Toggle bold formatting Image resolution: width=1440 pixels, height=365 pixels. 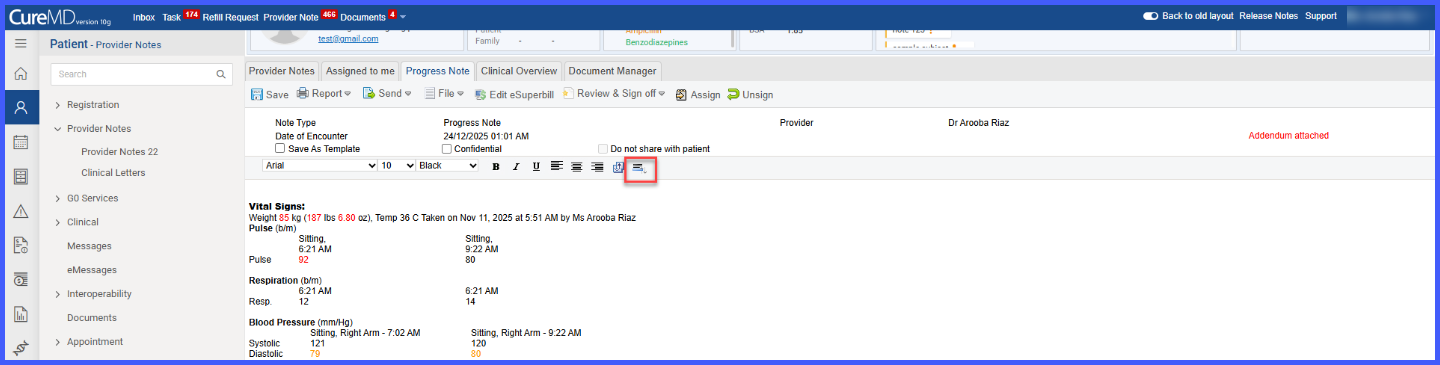496,166
